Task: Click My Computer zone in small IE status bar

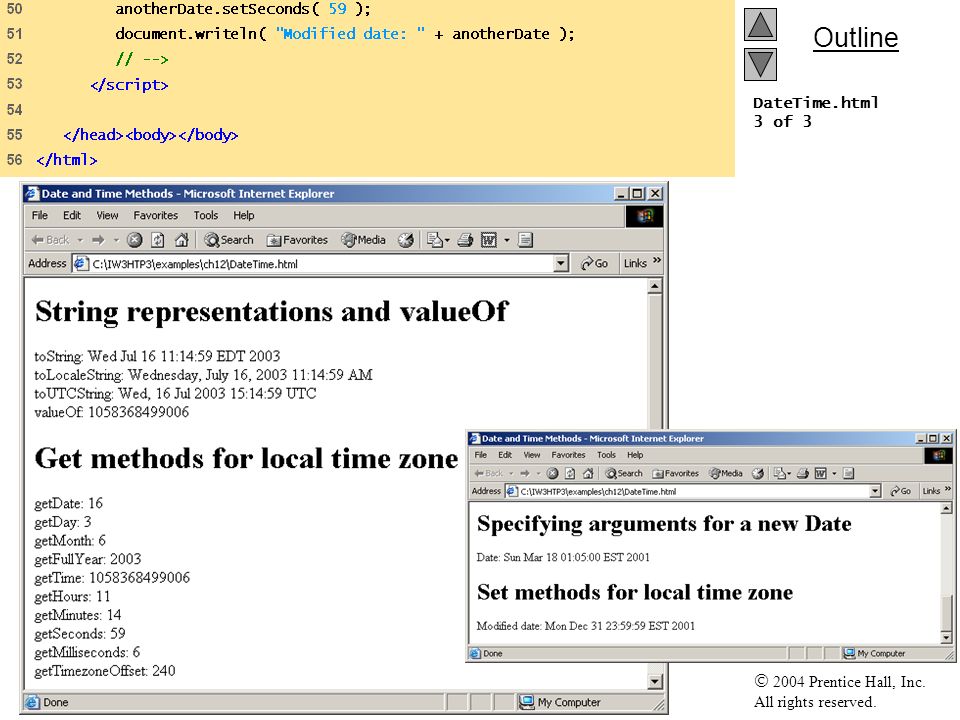Action: point(874,653)
